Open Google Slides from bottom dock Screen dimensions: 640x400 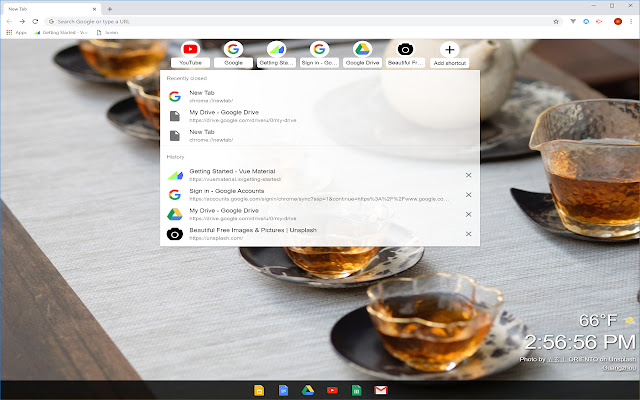point(259,391)
